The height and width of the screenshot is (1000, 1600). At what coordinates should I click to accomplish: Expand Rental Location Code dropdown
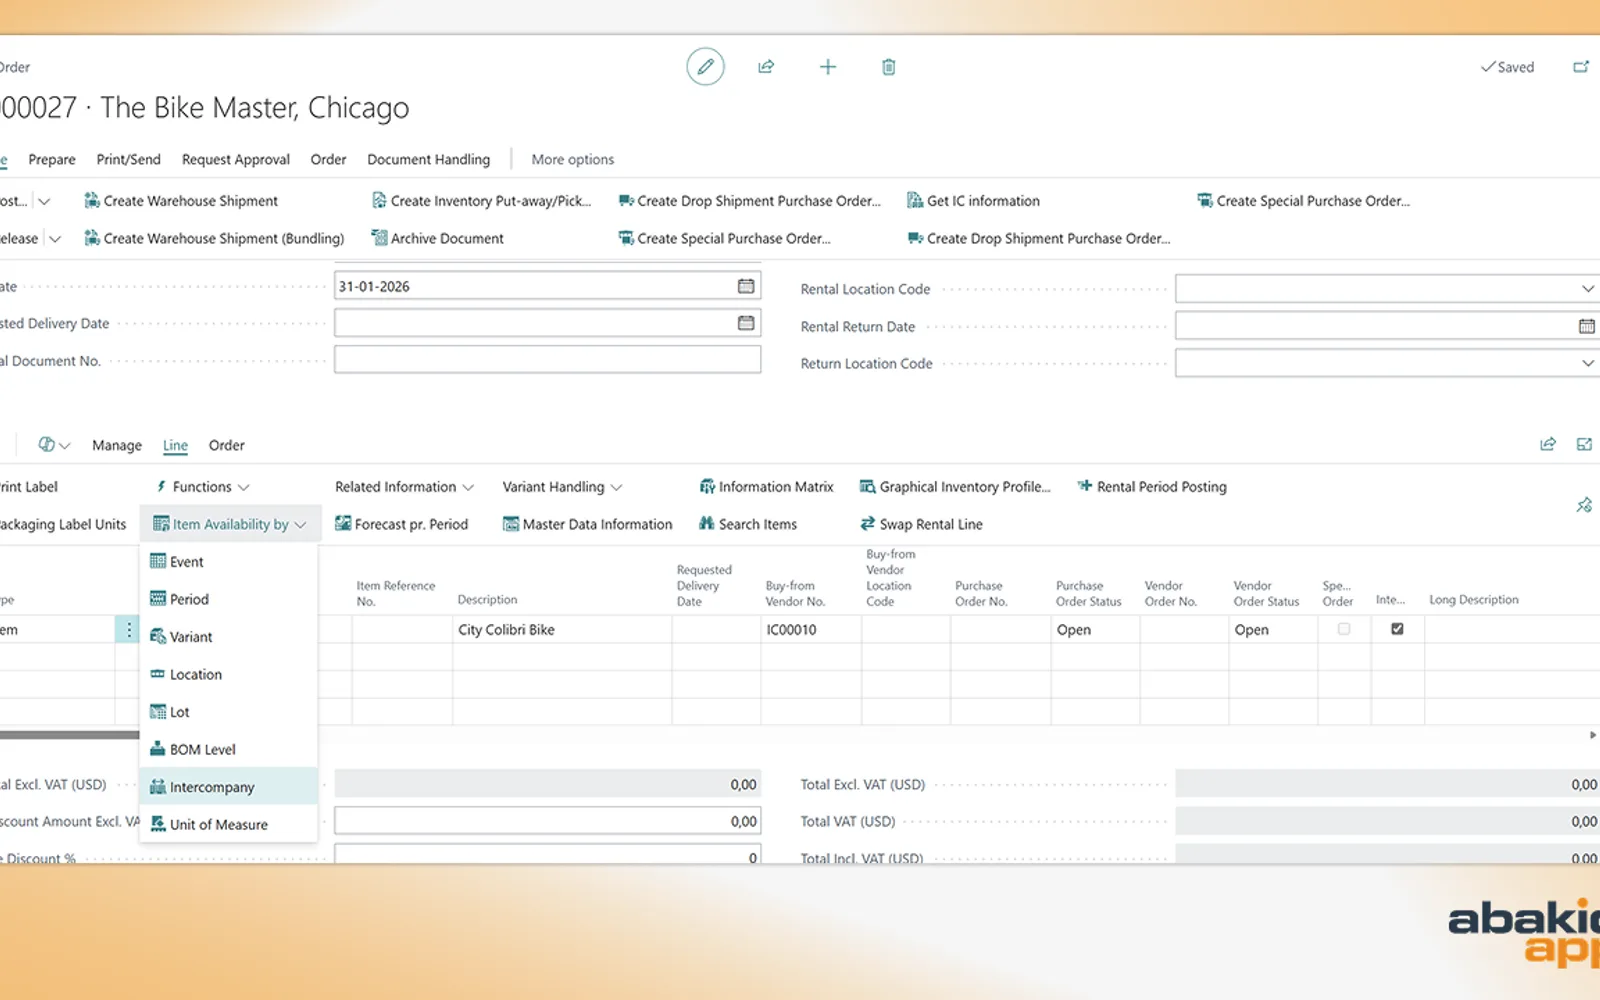click(1587, 289)
